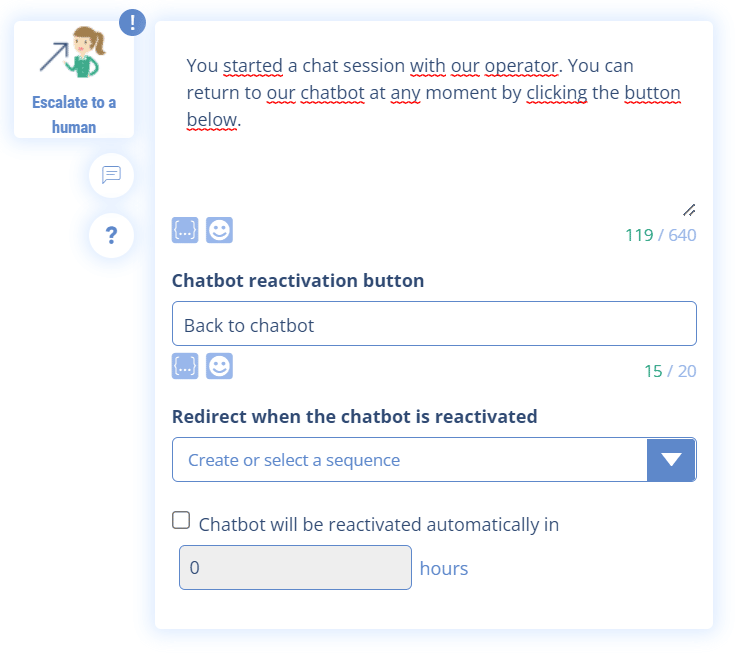Click the question mark help icon
This screenshot has height=655, width=745.
tap(111, 236)
